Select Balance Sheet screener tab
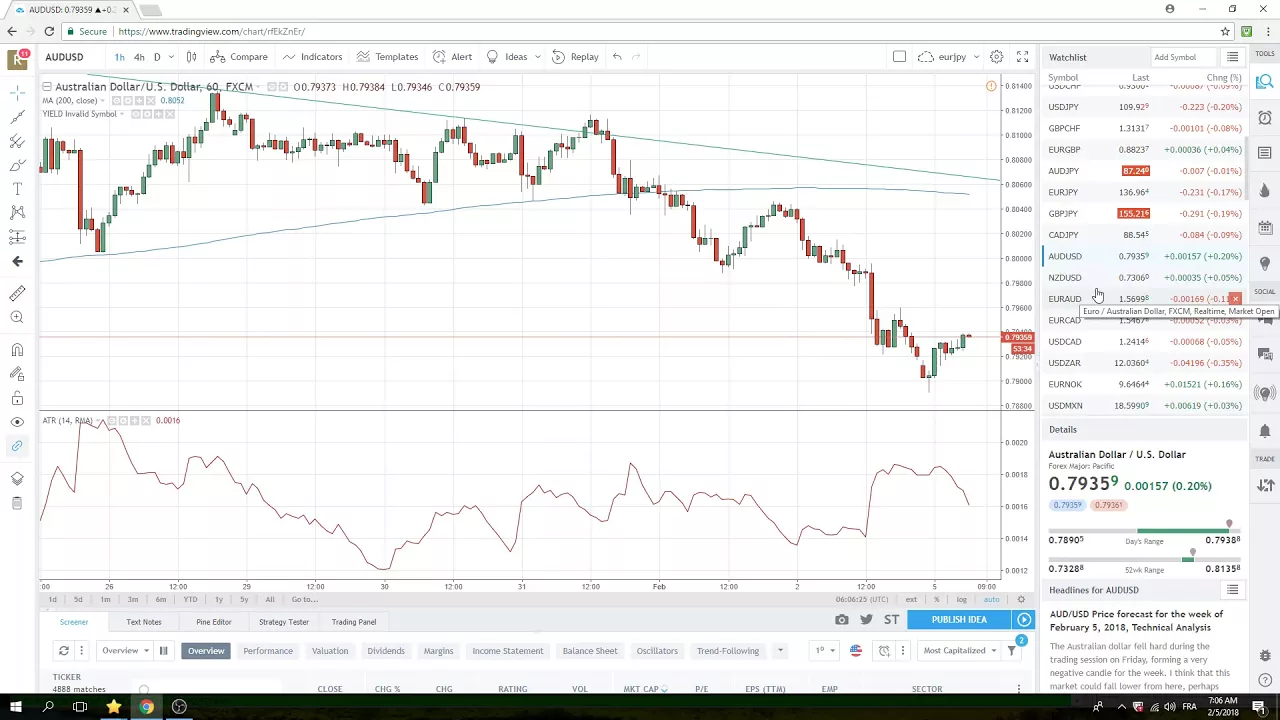Image resolution: width=1280 pixels, height=720 pixels. pos(590,651)
